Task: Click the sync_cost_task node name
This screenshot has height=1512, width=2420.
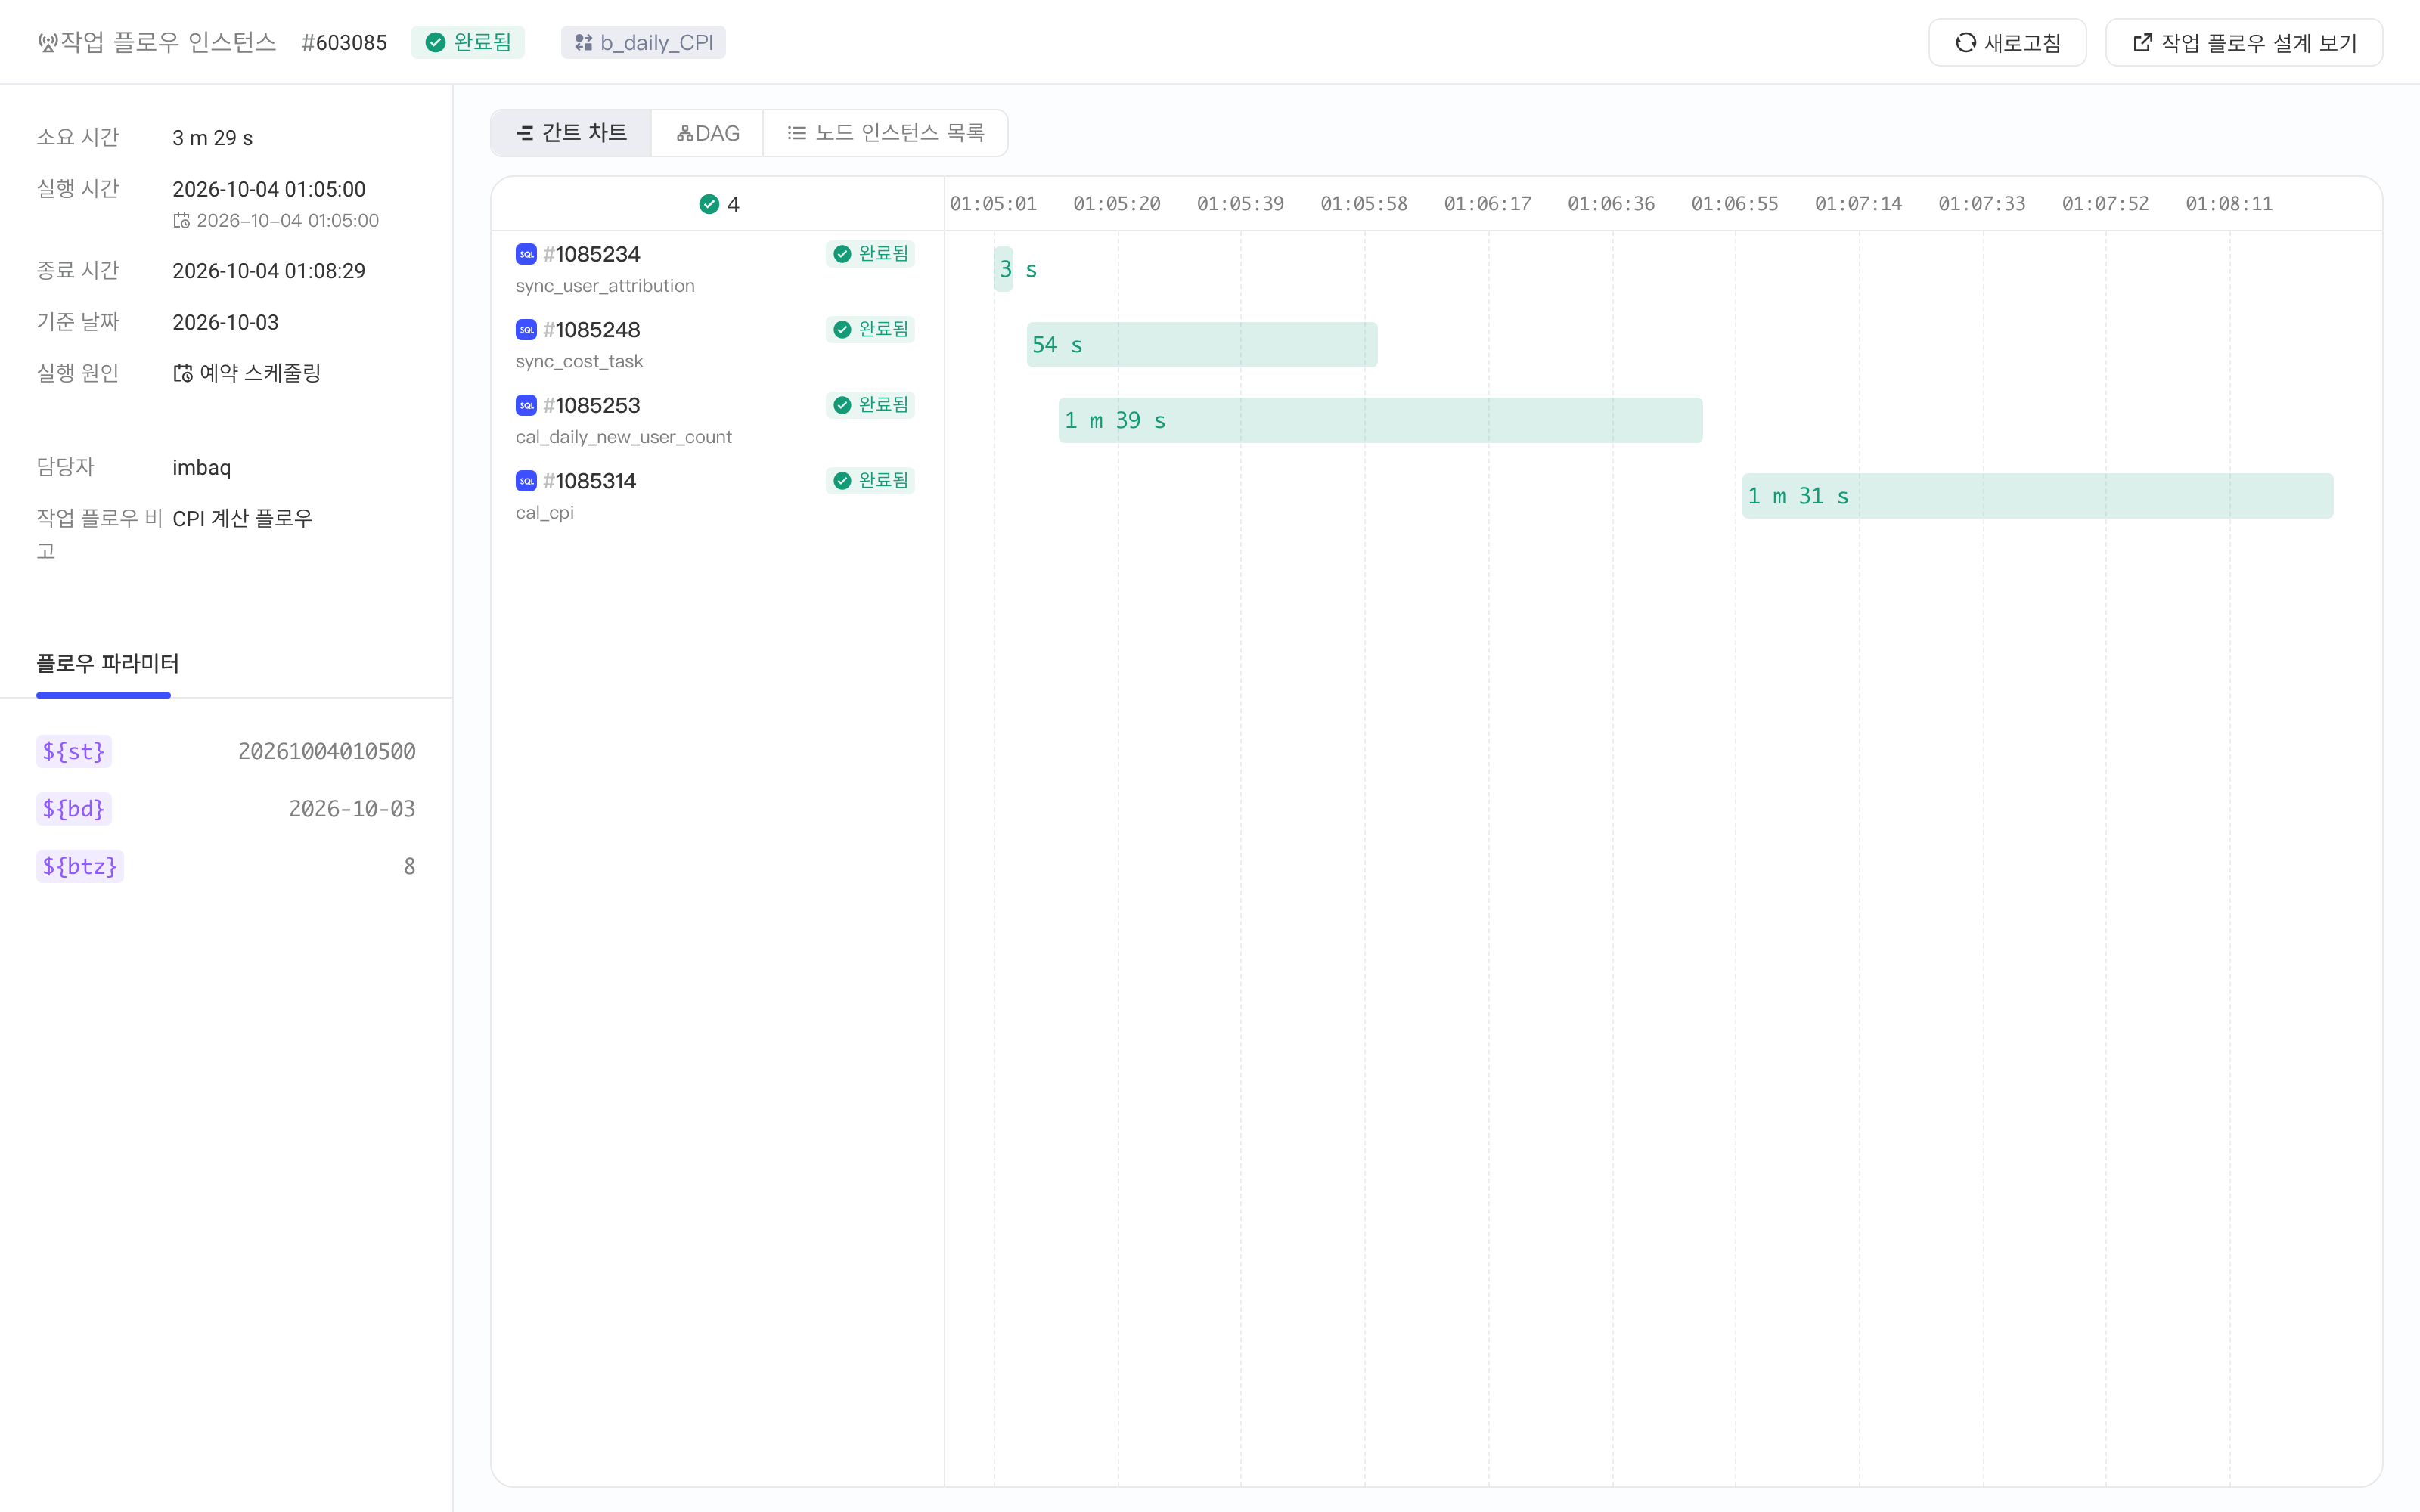Action: click(579, 361)
